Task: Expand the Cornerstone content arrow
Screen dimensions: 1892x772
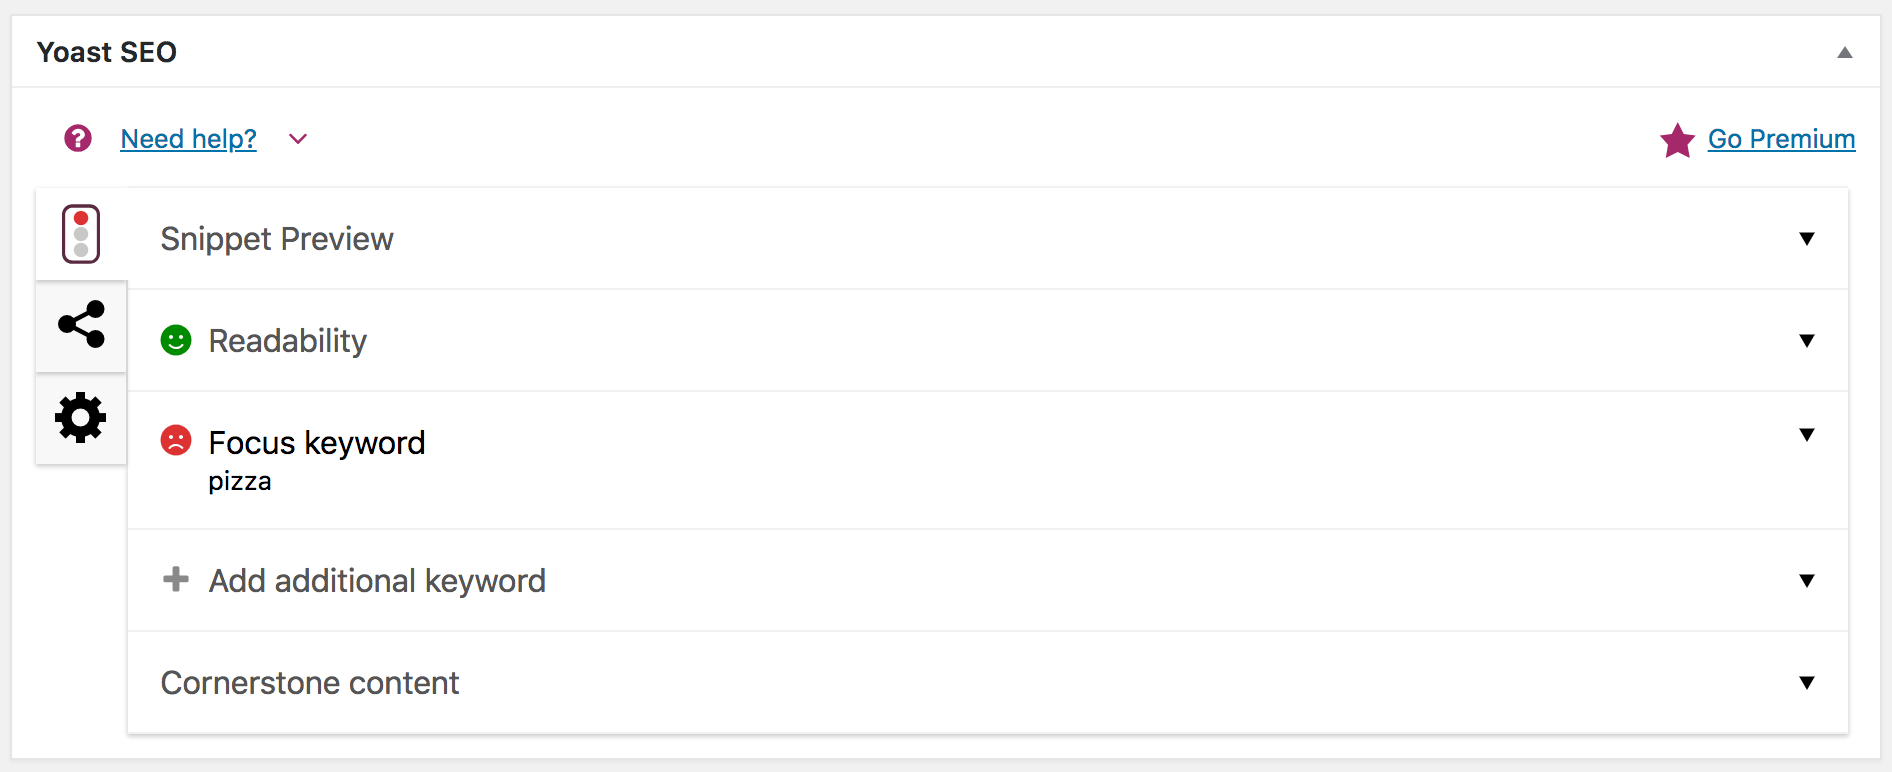Action: [1807, 683]
